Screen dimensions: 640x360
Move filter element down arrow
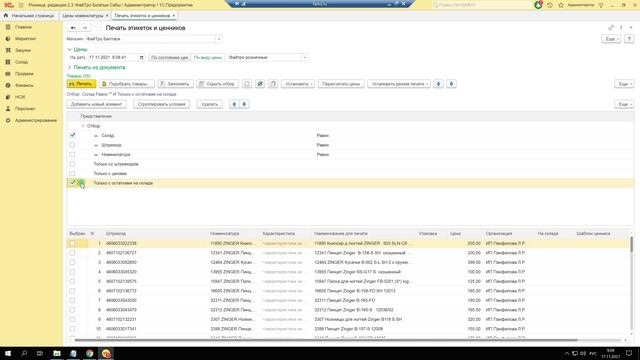(244, 104)
